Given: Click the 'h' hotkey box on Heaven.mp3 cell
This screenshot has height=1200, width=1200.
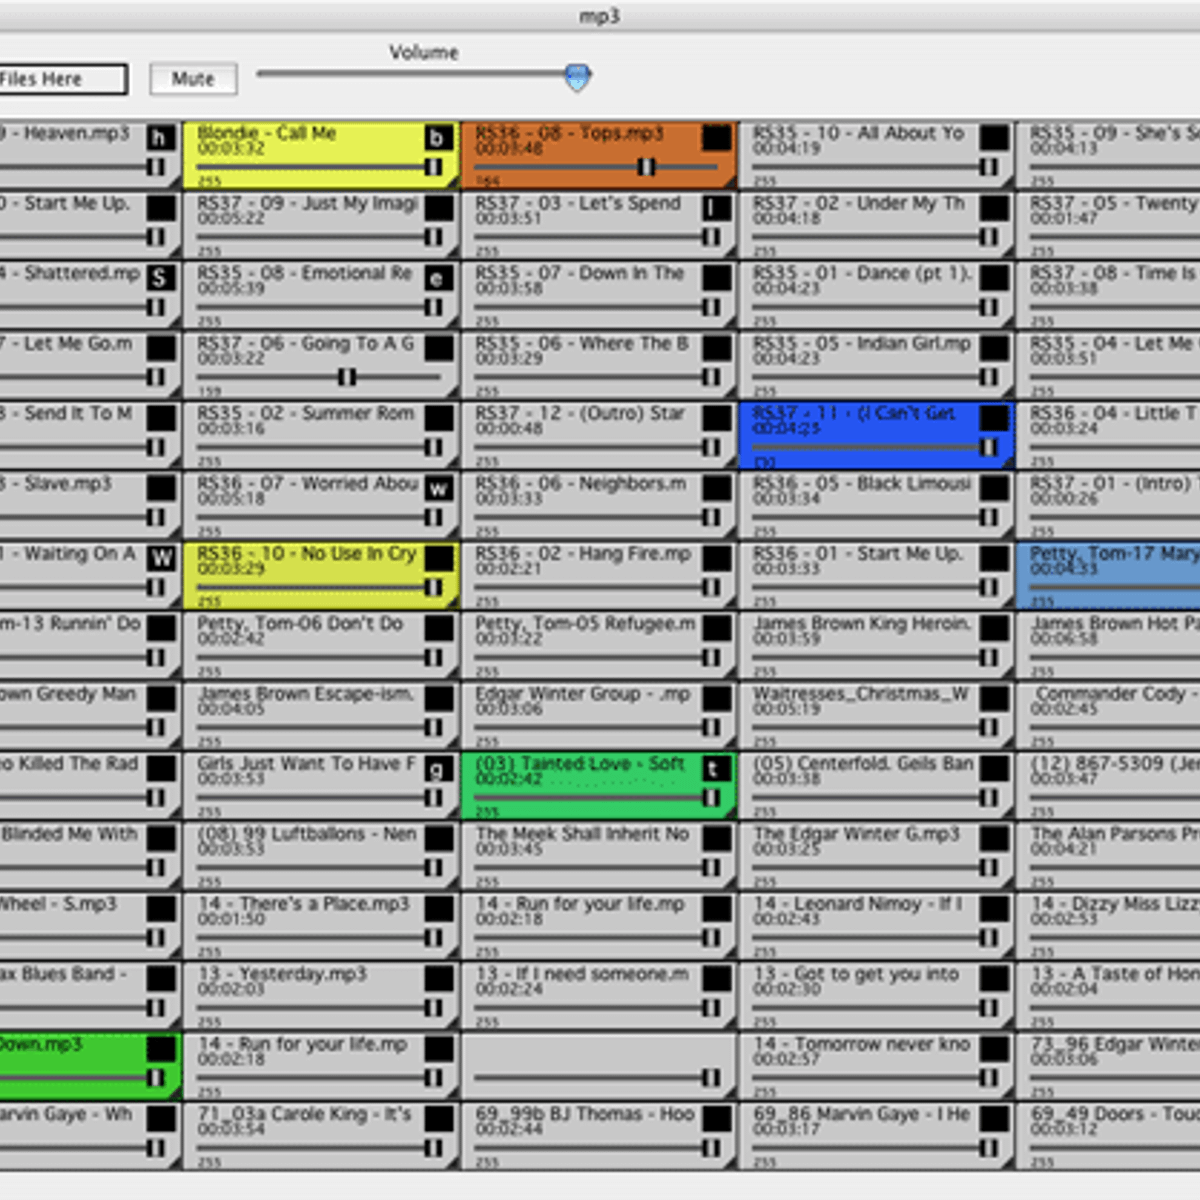Looking at the screenshot, I should pos(161,138).
